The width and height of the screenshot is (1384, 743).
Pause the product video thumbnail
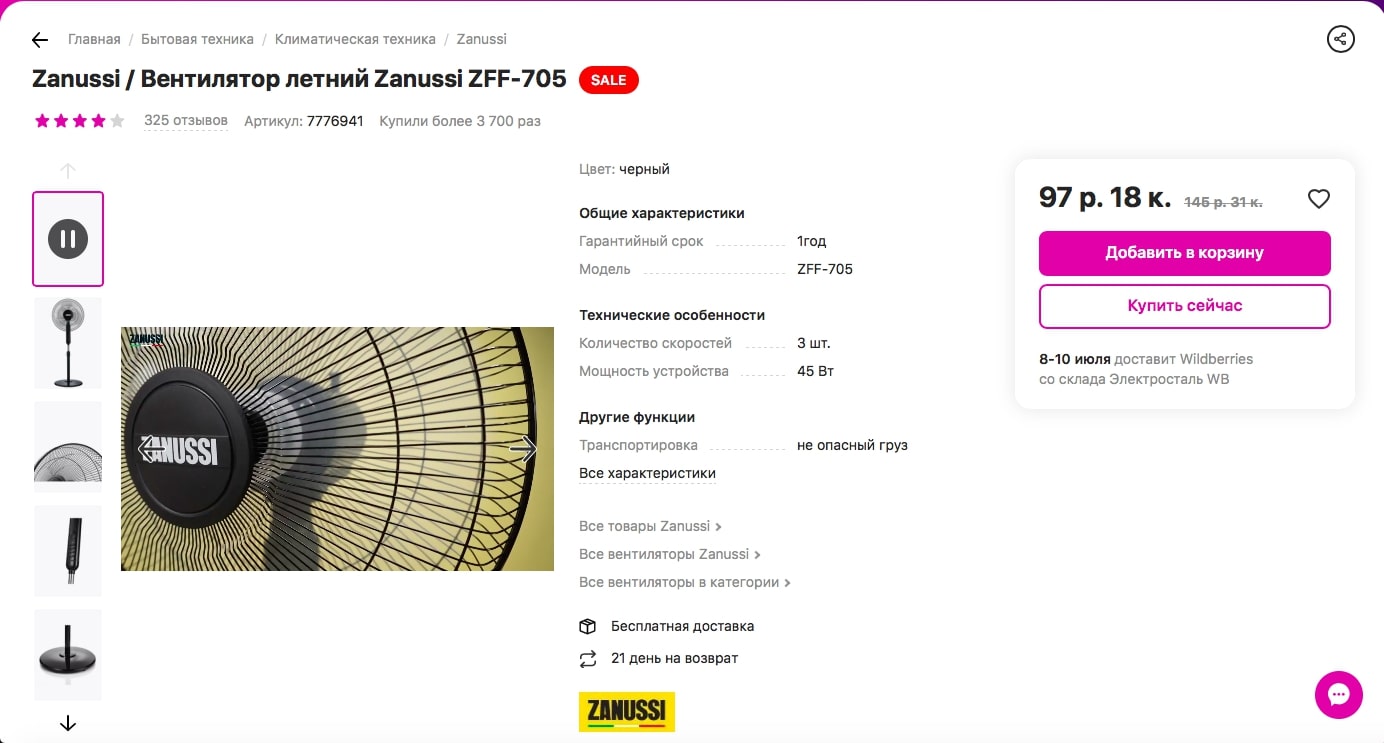pyautogui.click(x=68, y=239)
